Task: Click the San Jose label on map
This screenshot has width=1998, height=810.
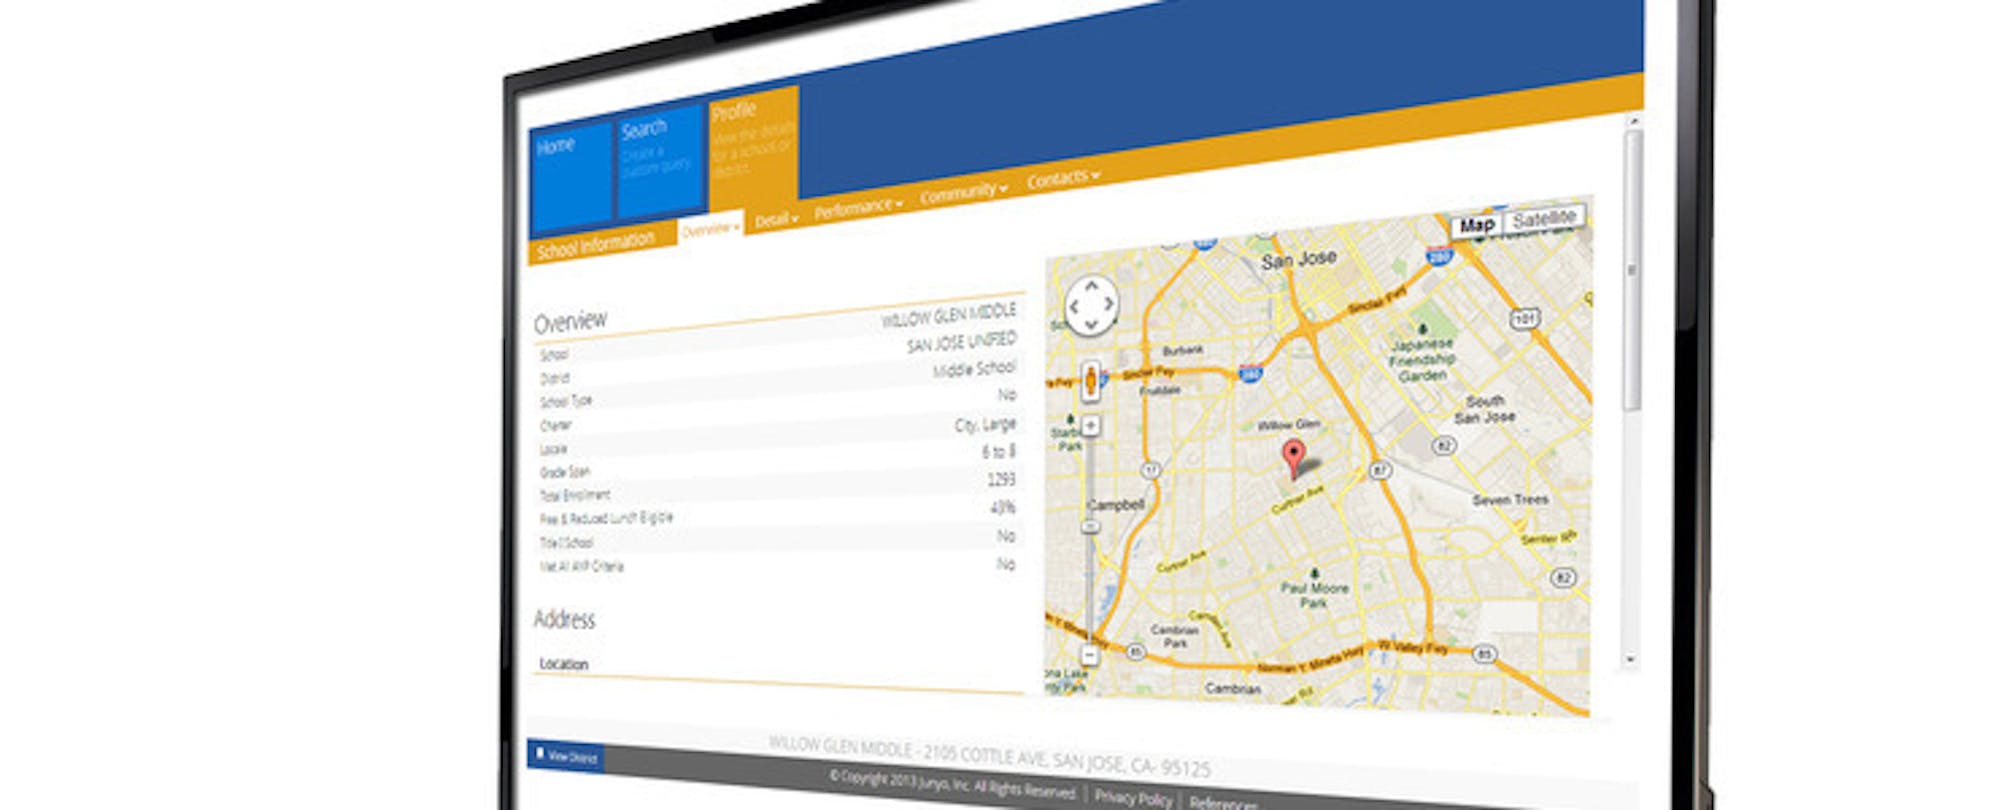Action: point(1298,260)
